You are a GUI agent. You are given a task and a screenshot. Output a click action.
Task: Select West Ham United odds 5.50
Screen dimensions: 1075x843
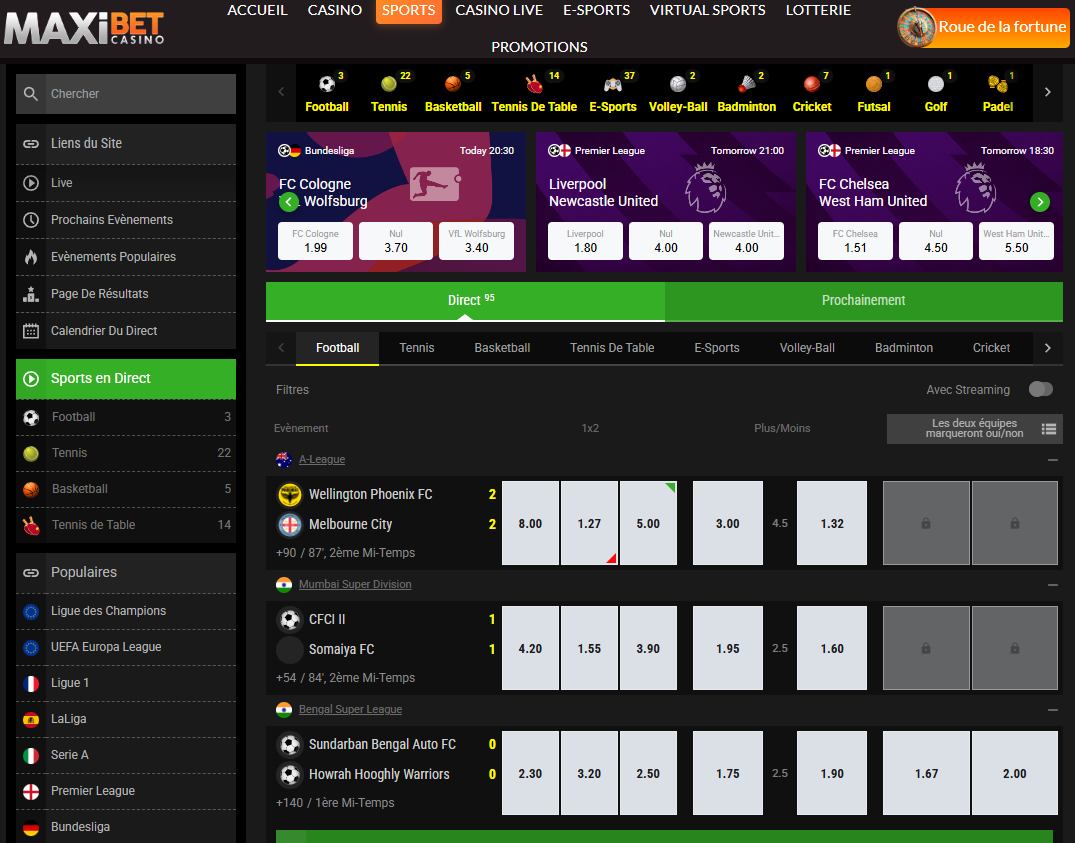point(1017,241)
